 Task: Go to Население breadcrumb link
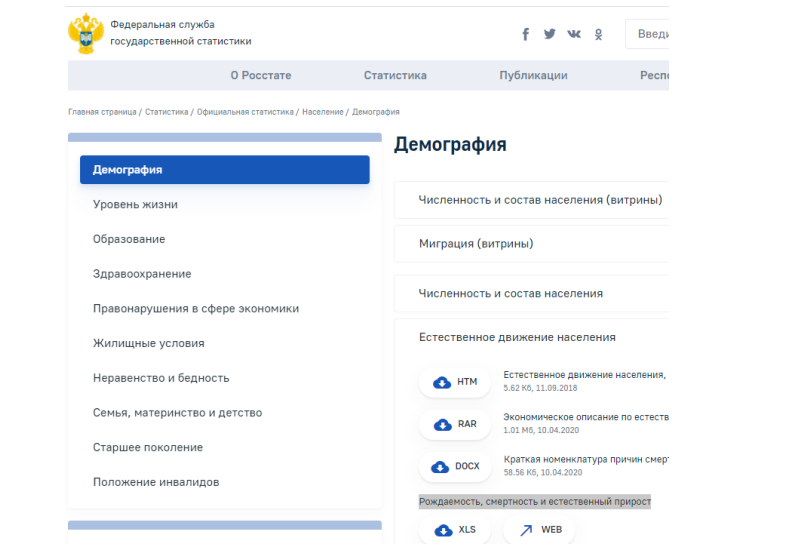323,112
